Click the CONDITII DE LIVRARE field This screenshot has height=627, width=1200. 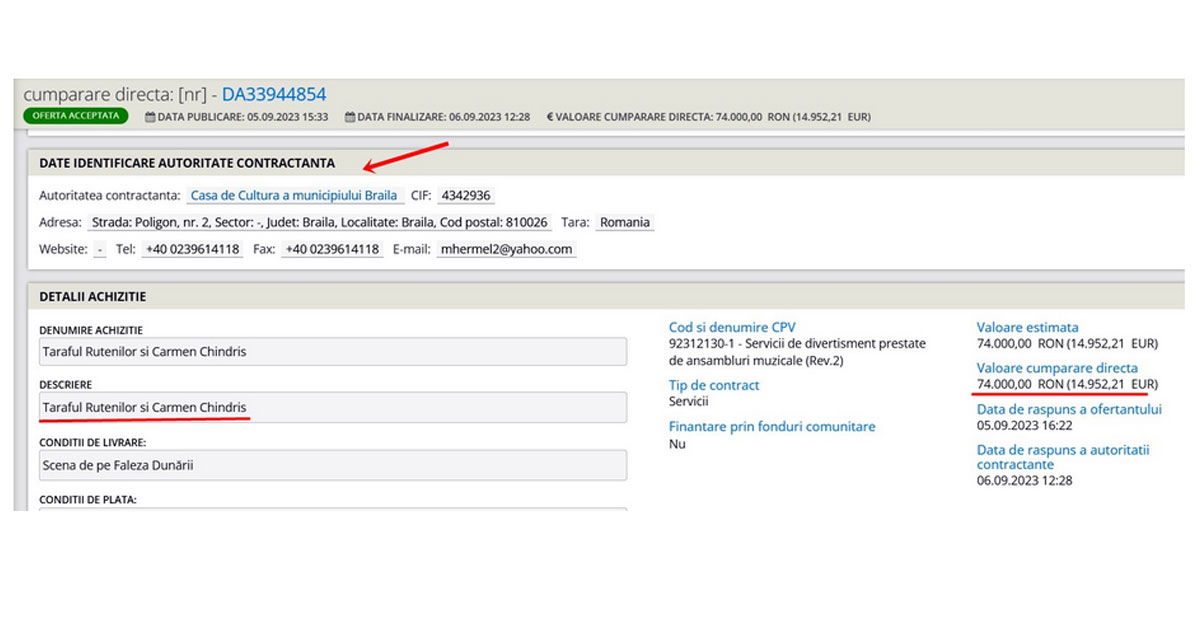click(x=333, y=465)
